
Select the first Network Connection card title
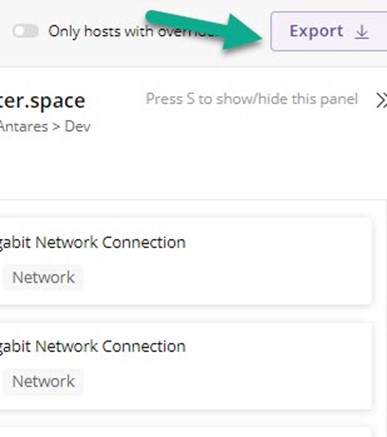click(x=93, y=242)
